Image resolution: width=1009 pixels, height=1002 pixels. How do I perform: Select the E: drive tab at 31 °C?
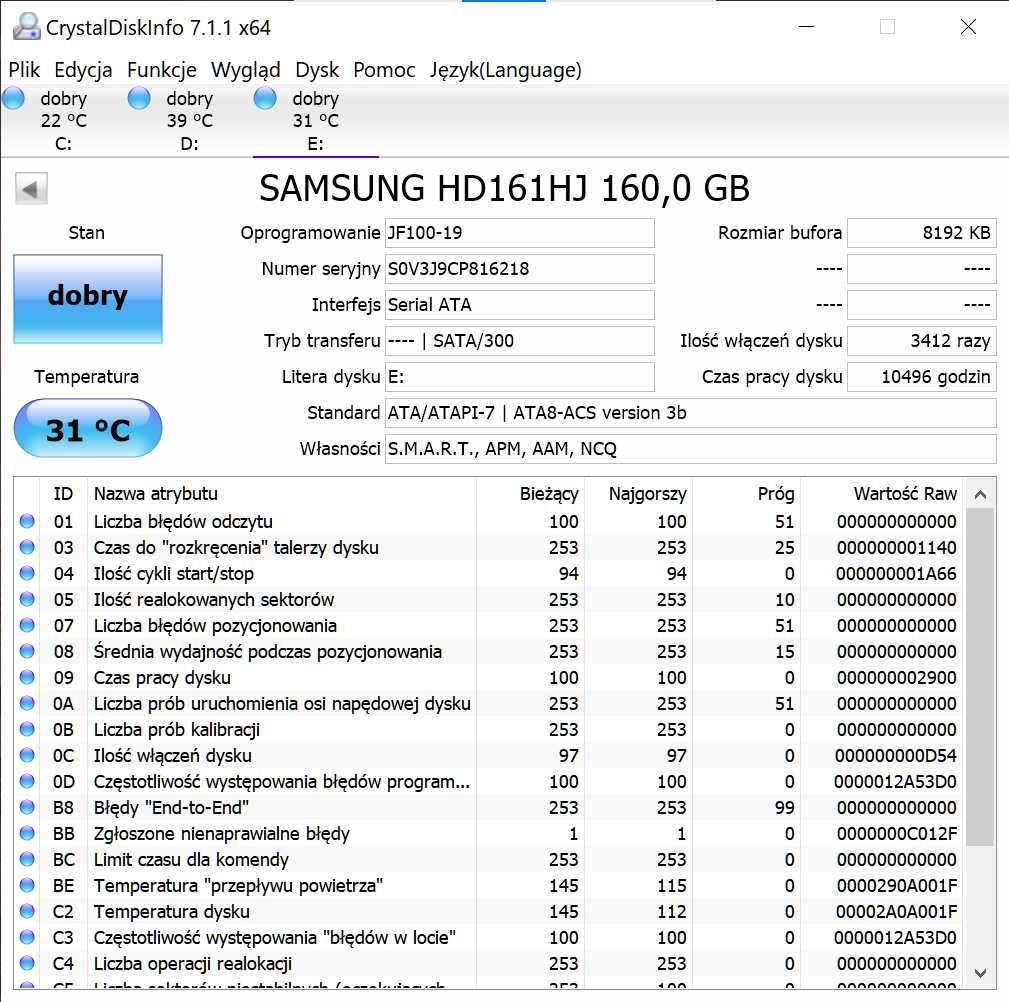point(315,121)
